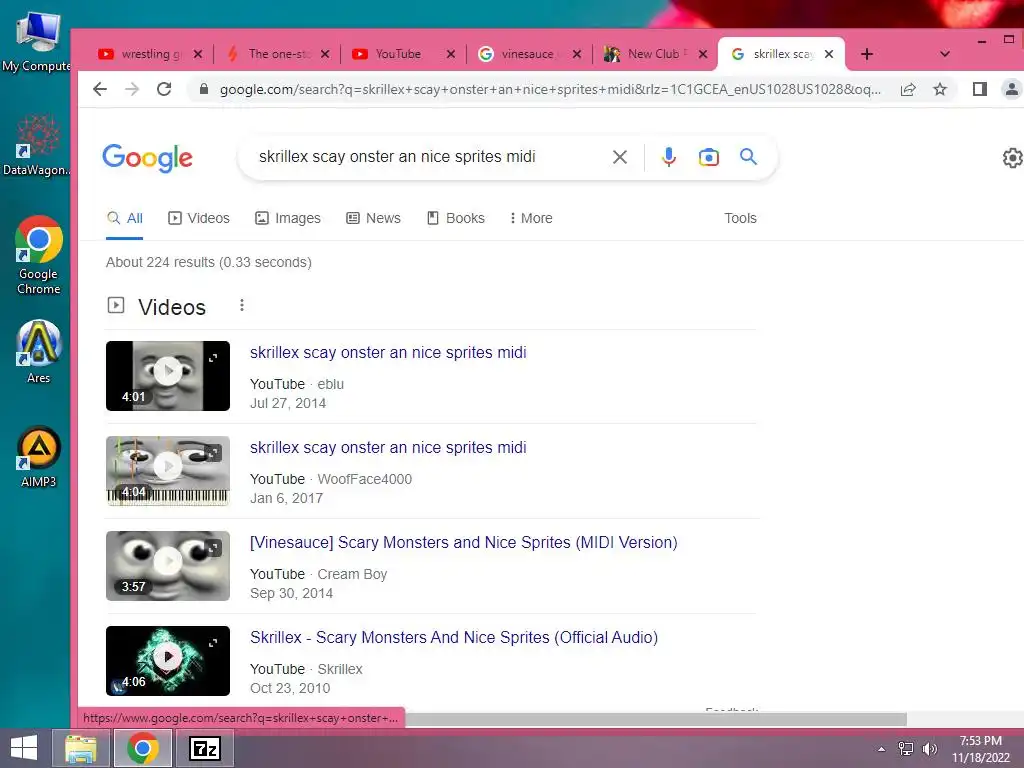Search by image with the camera icon
Screen dimensions: 1024x768
709,157
